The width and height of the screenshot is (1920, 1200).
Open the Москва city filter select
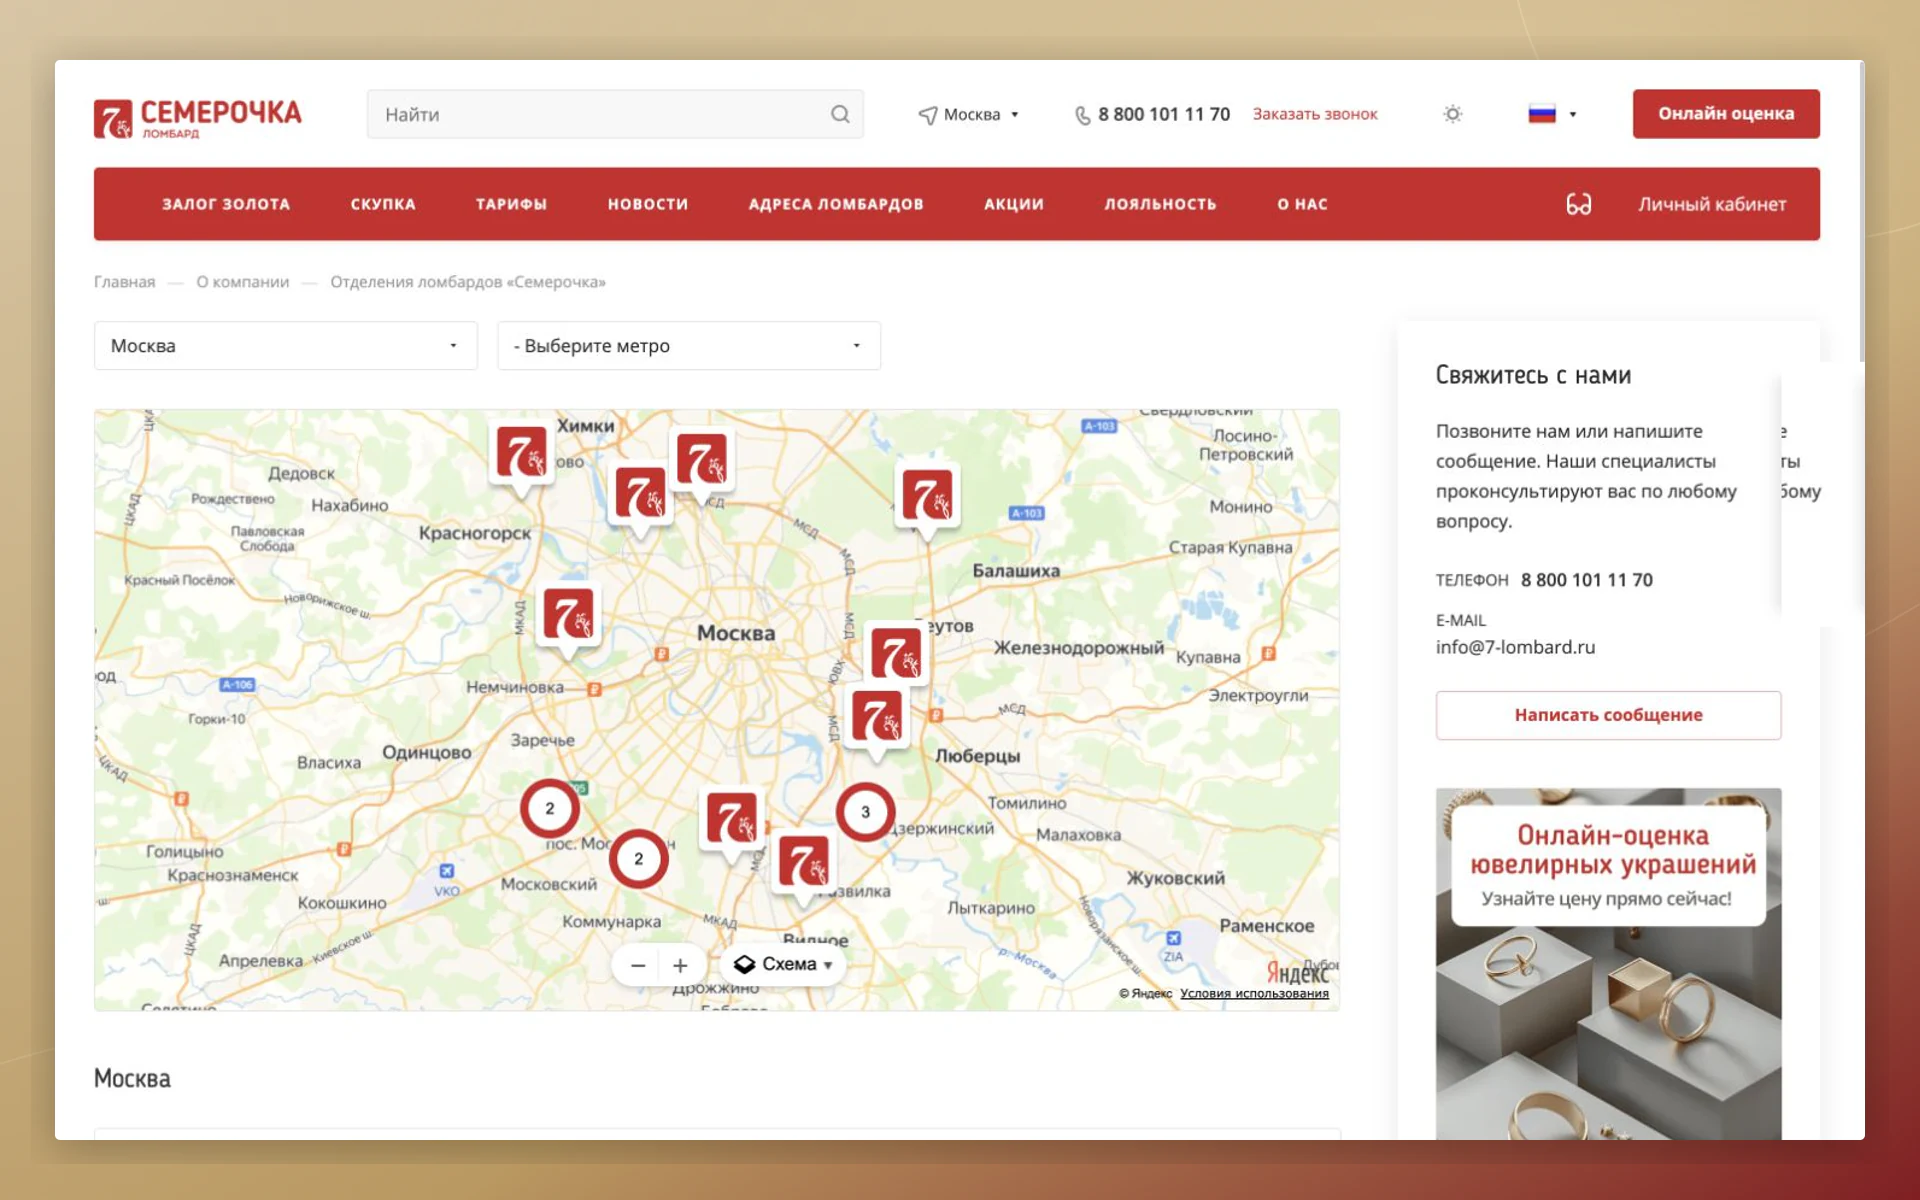[x=285, y=346]
